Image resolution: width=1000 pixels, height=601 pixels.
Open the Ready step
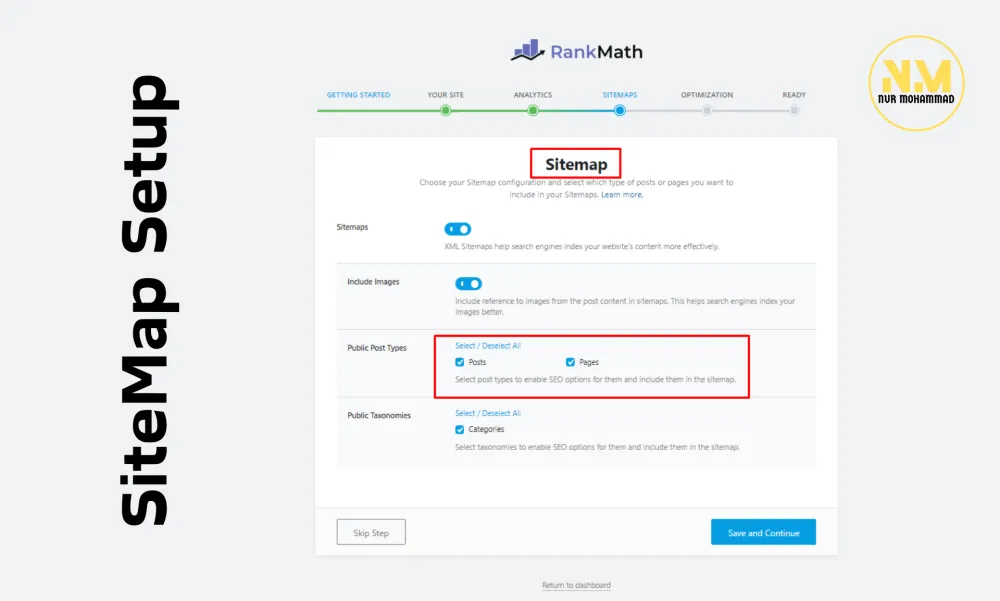[794, 95]
